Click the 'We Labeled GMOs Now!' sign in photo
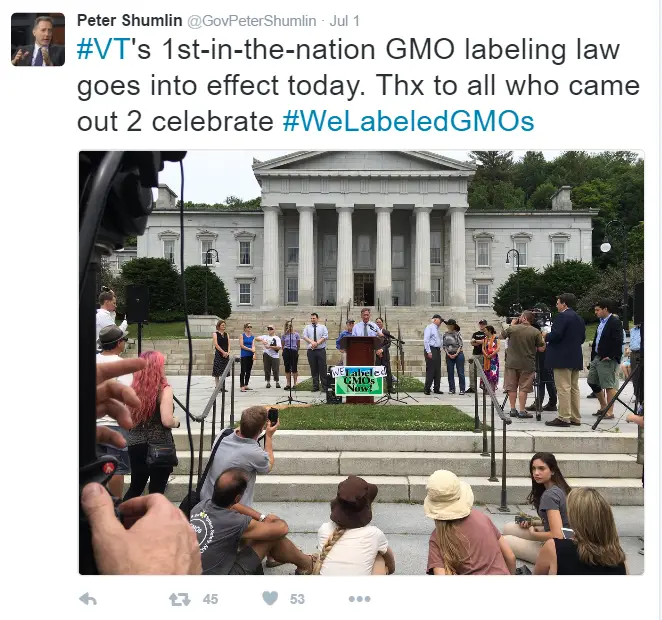 click(x=359, y=381)
